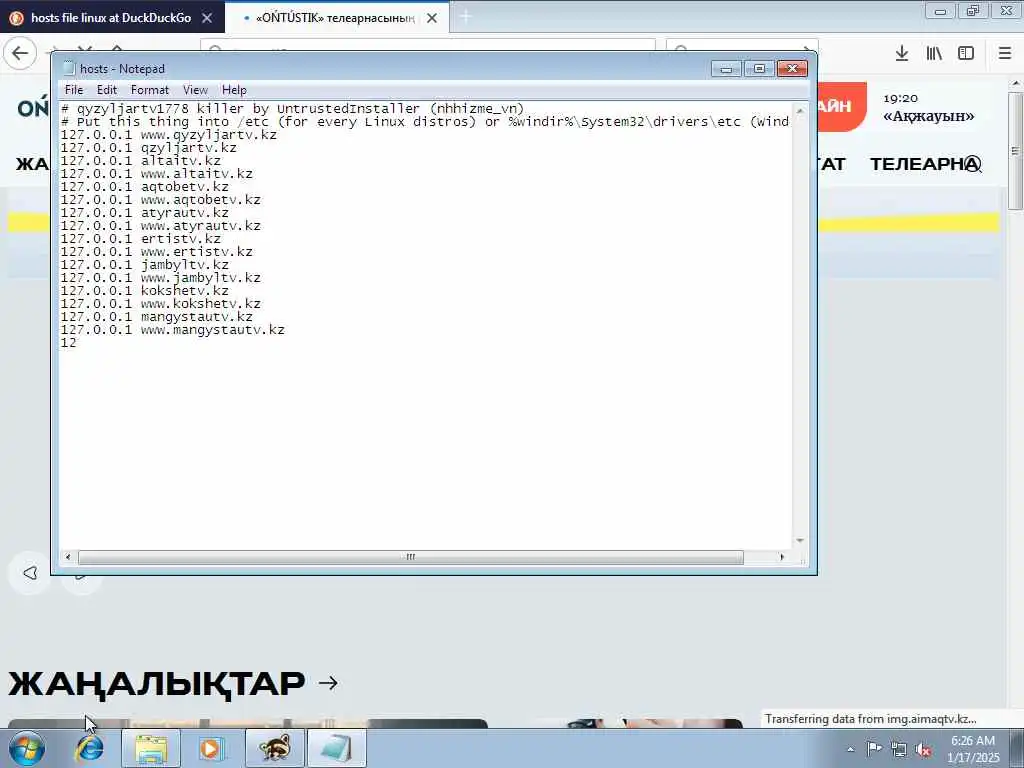Open the ТЕЛЕАРНА navigation item
The height and width of the screenshot is (768, 1024).
tap(925, 164)
